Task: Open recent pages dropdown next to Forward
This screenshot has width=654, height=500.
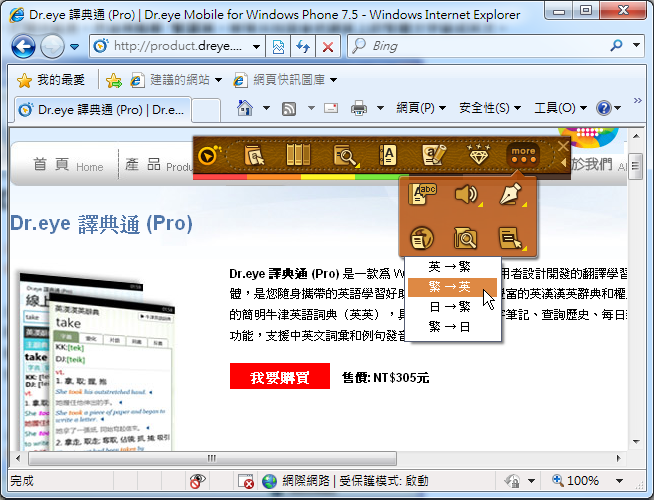Action: (75, 46)
